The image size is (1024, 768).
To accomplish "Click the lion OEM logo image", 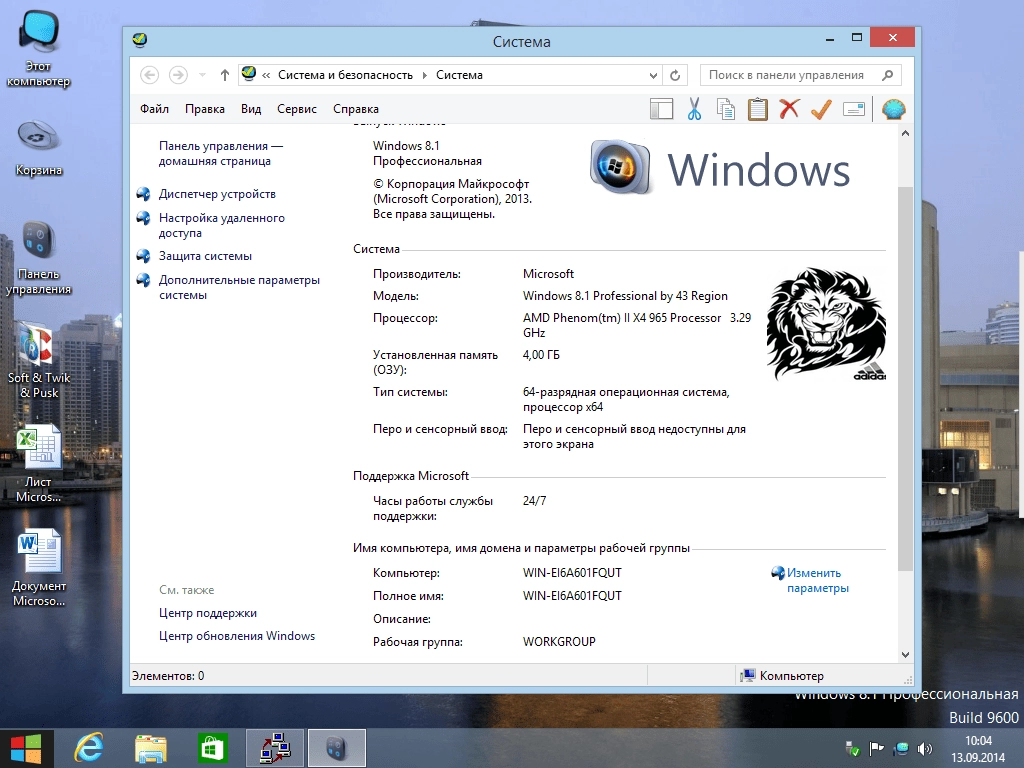I will pos(826,323).
